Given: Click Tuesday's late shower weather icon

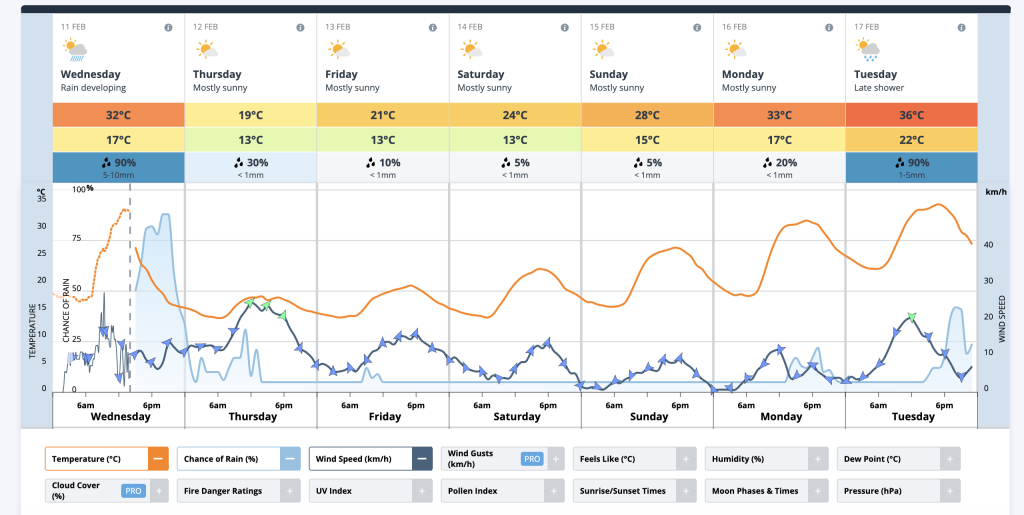Looking at the screenshot, I should tap(867, 49).
